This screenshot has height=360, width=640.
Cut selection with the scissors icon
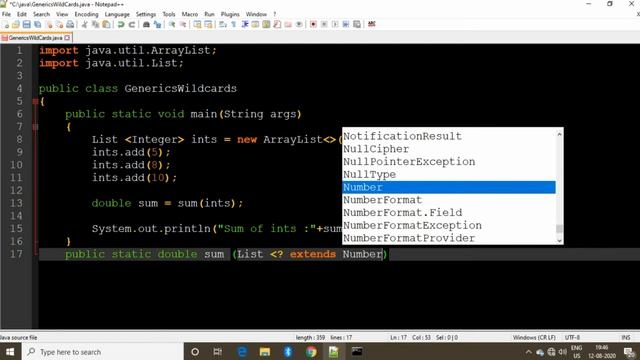tap(84, 24)
